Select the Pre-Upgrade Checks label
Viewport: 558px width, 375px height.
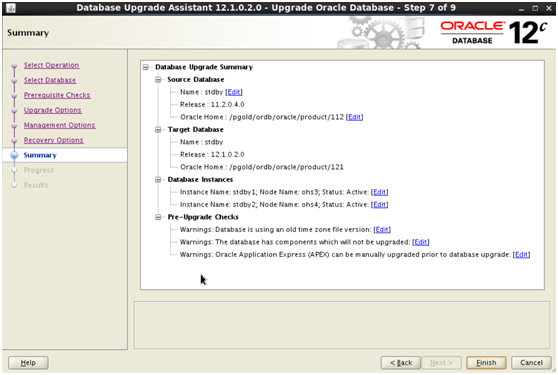click(203, 217)
